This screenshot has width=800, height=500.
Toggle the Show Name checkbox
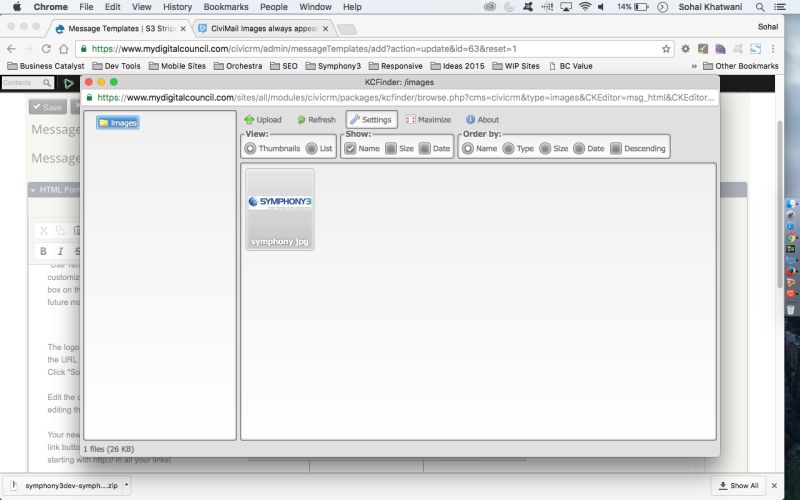pyautogui.click(x=350, y=148)
